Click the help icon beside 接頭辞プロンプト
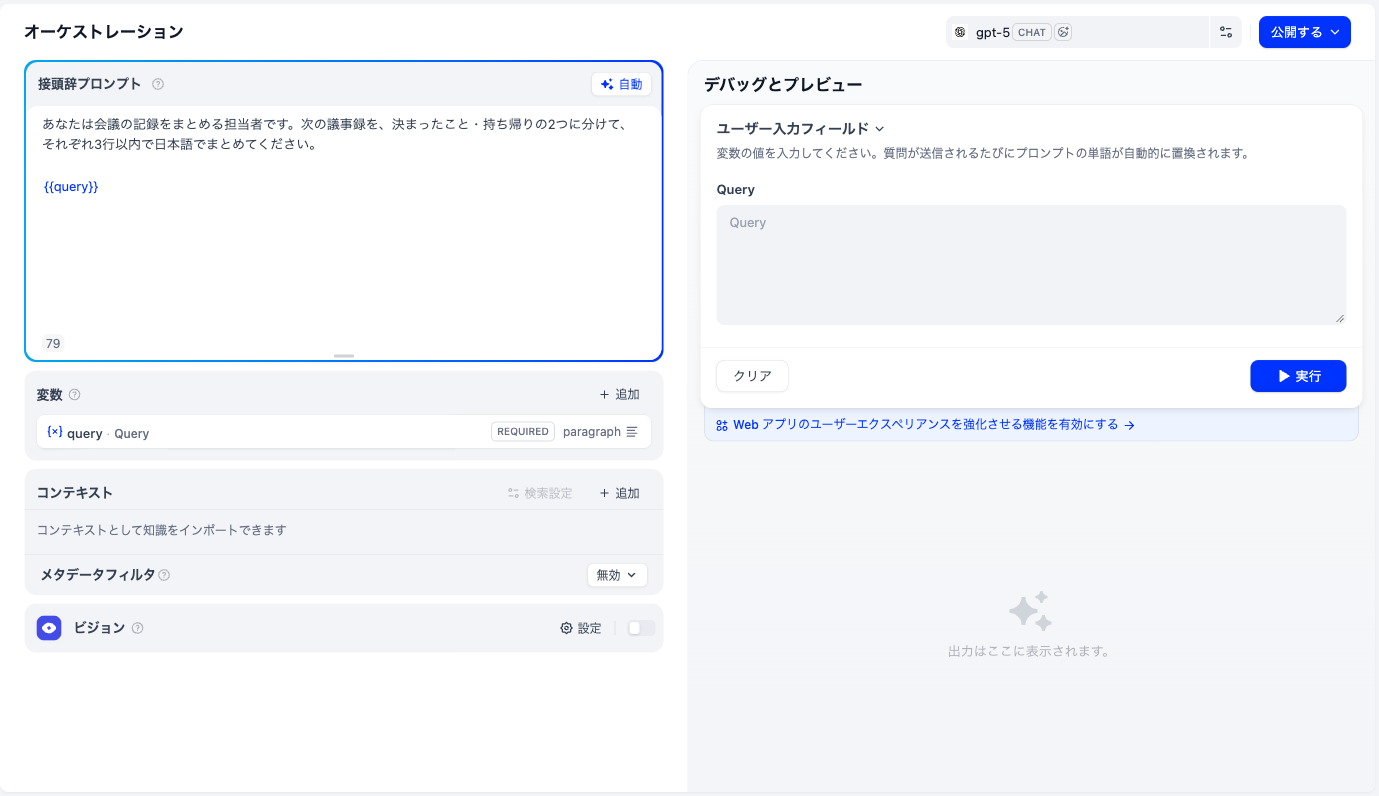Viewport: 1379px width, 796px height. click(x=158, y=84)
